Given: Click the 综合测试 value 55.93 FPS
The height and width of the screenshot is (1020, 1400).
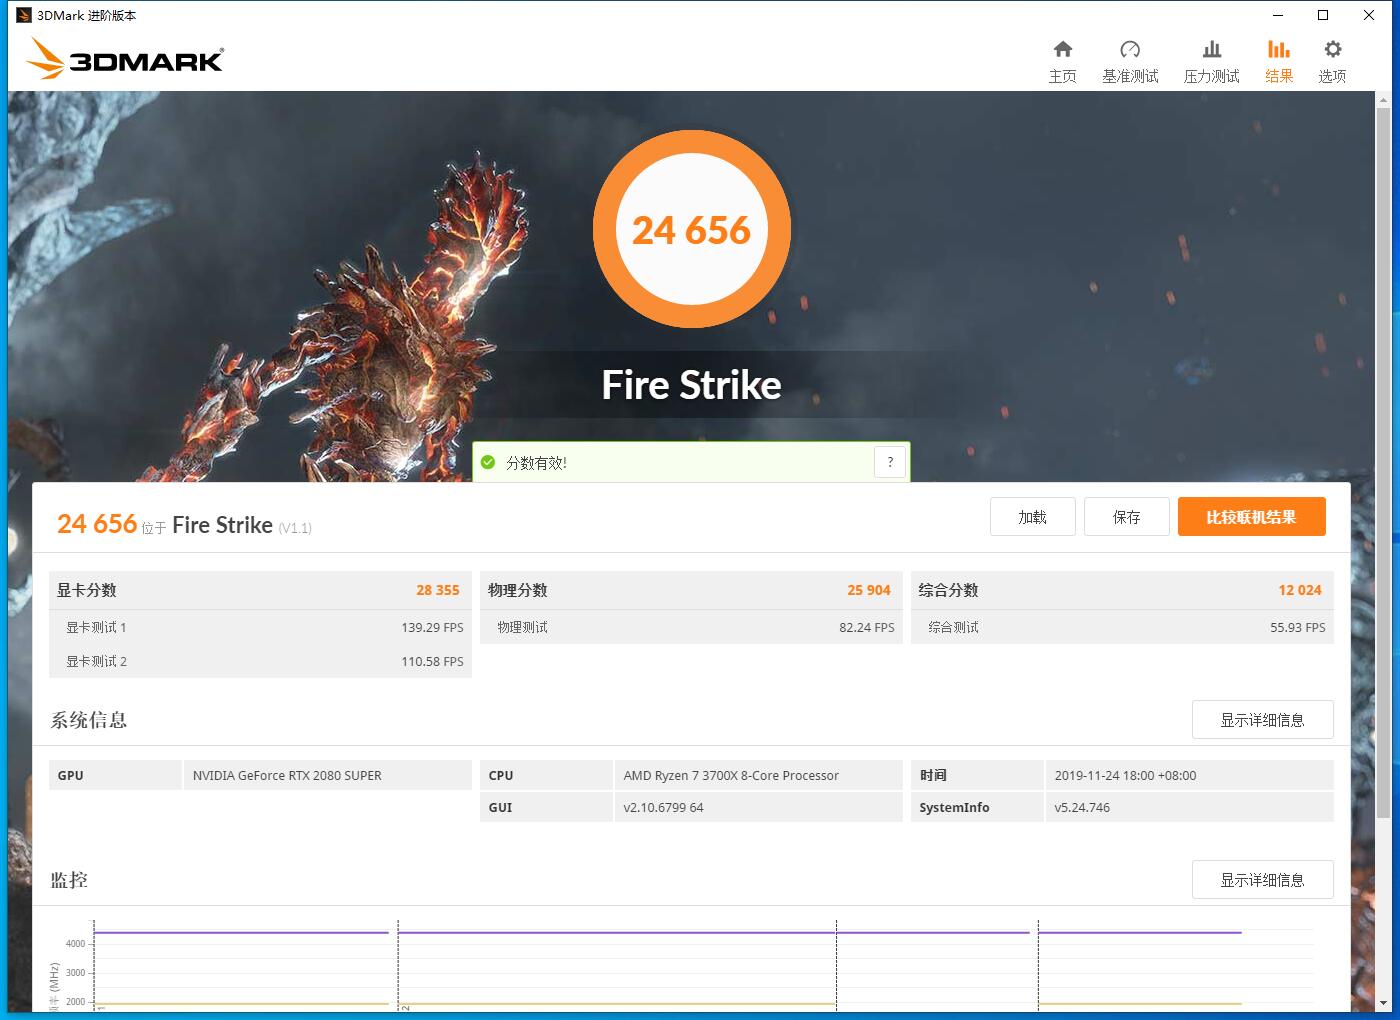Looking at the screenshot, I should (x=1298, y=627).
